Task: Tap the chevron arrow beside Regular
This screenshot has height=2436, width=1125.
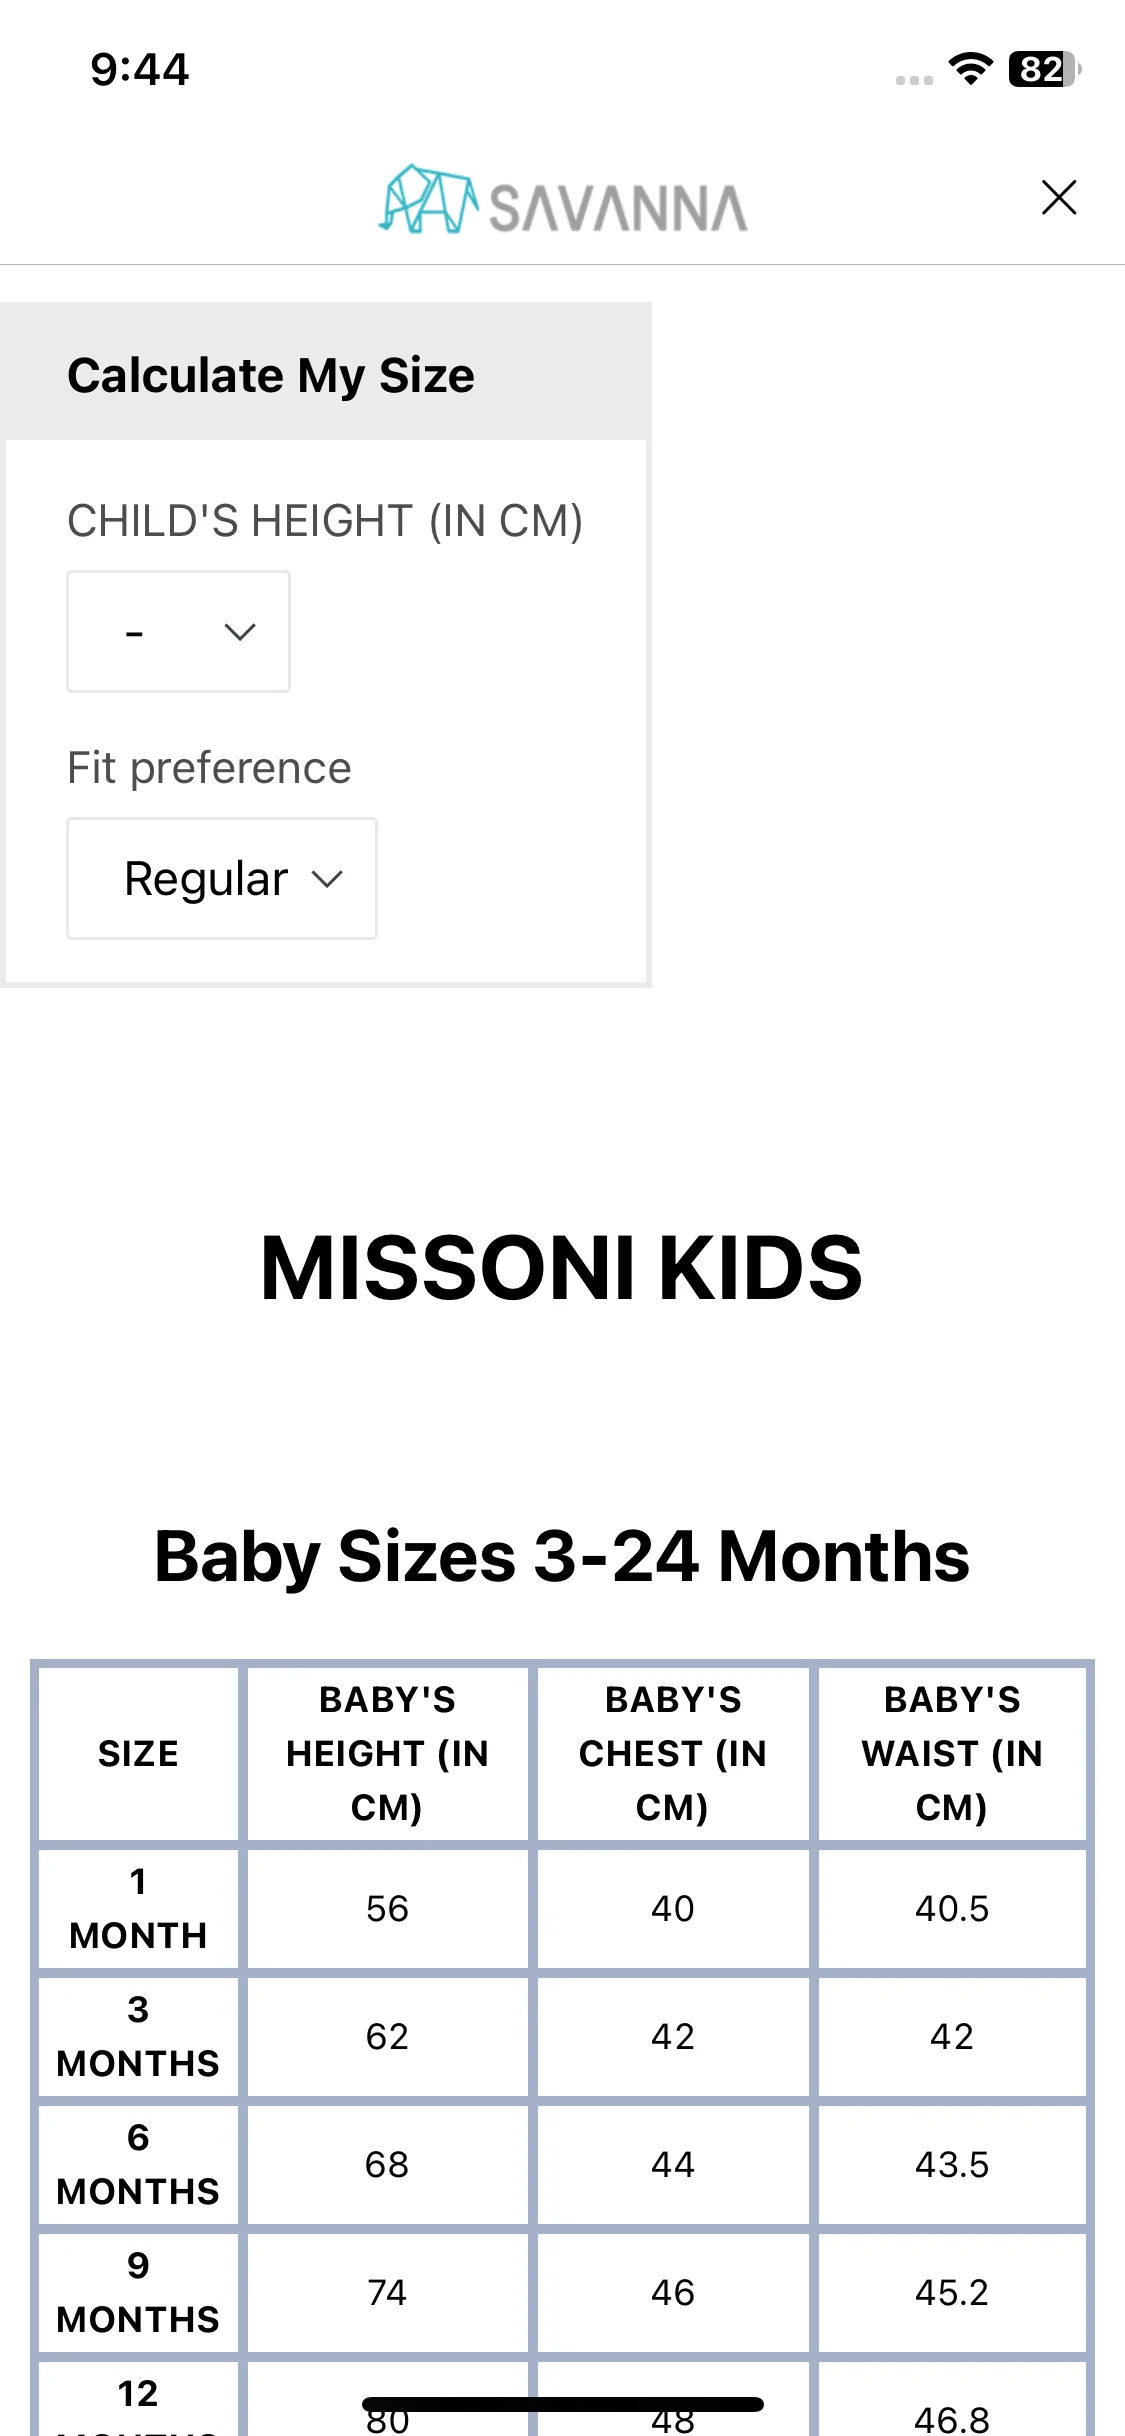Action: (327, 879)
